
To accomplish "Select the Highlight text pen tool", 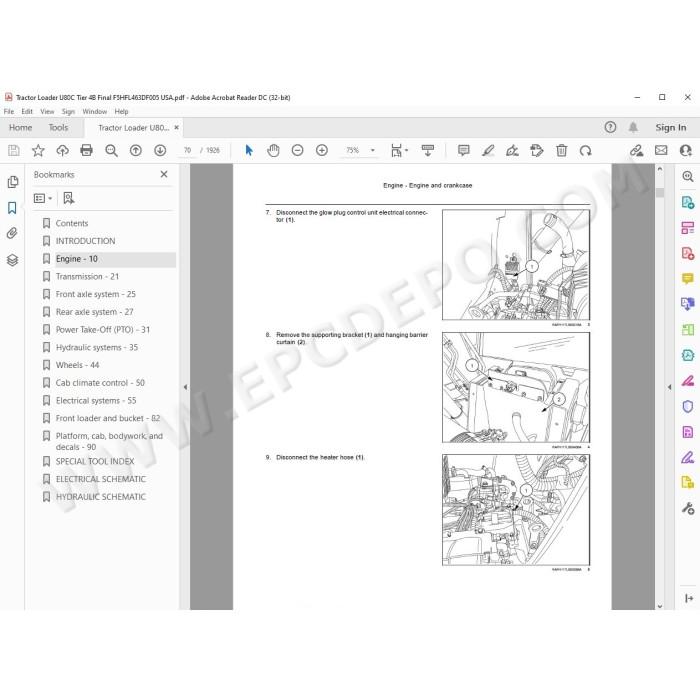I will click(488, 150).
